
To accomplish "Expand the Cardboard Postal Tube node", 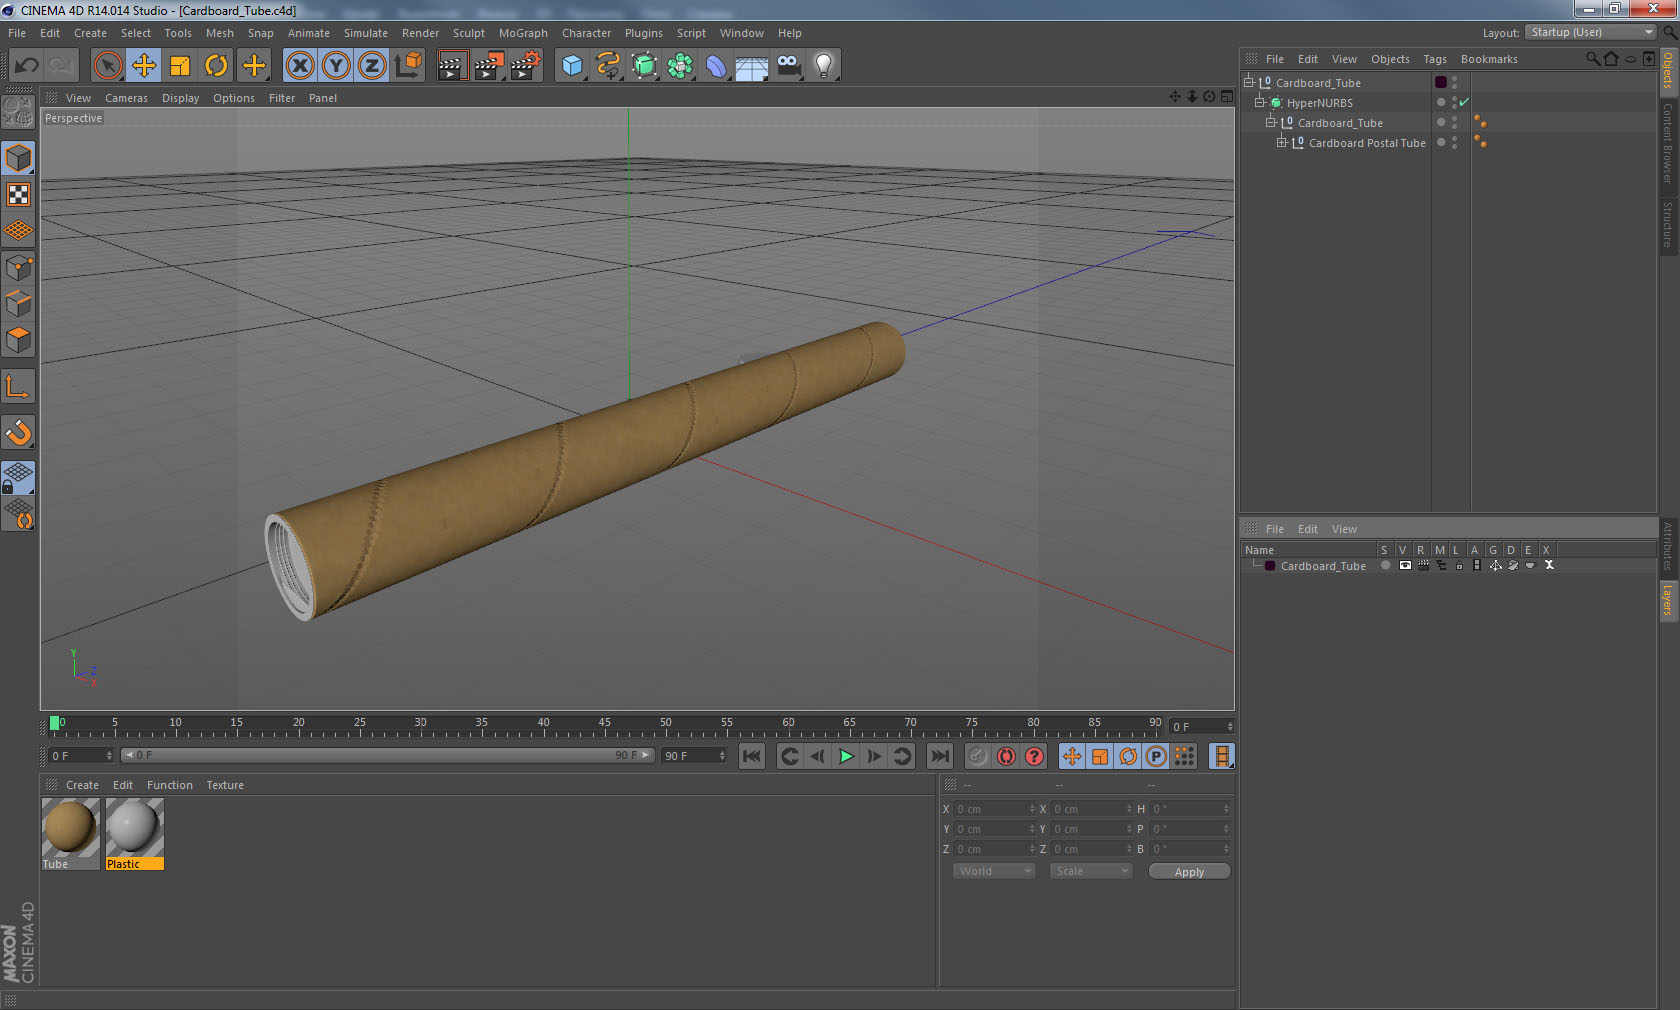I will point(1282,142).
